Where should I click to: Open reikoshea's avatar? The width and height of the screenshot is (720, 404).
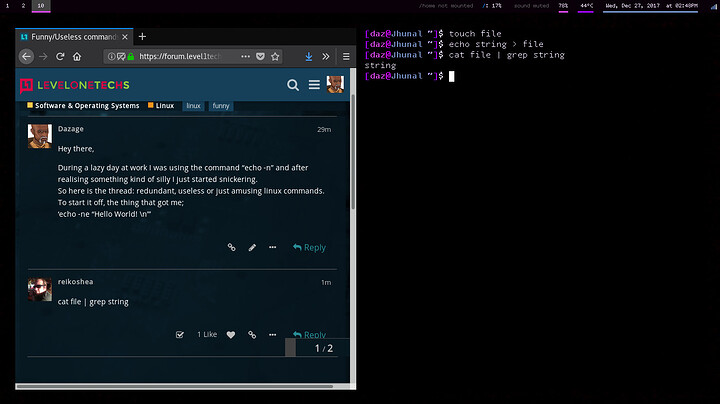40,289
